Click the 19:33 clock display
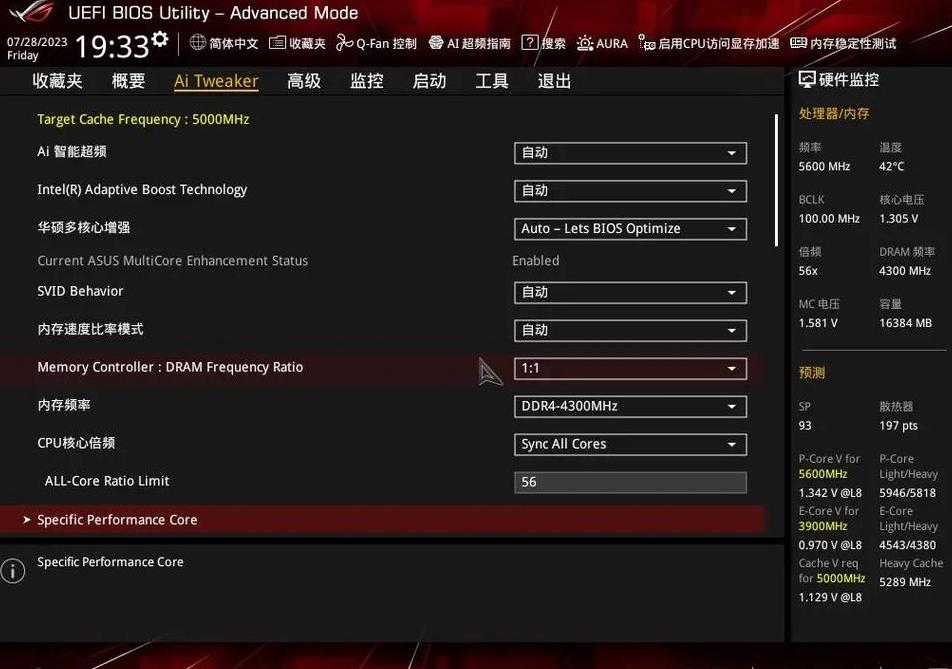Viewport: 952px width, 669px height. [112, 46]
